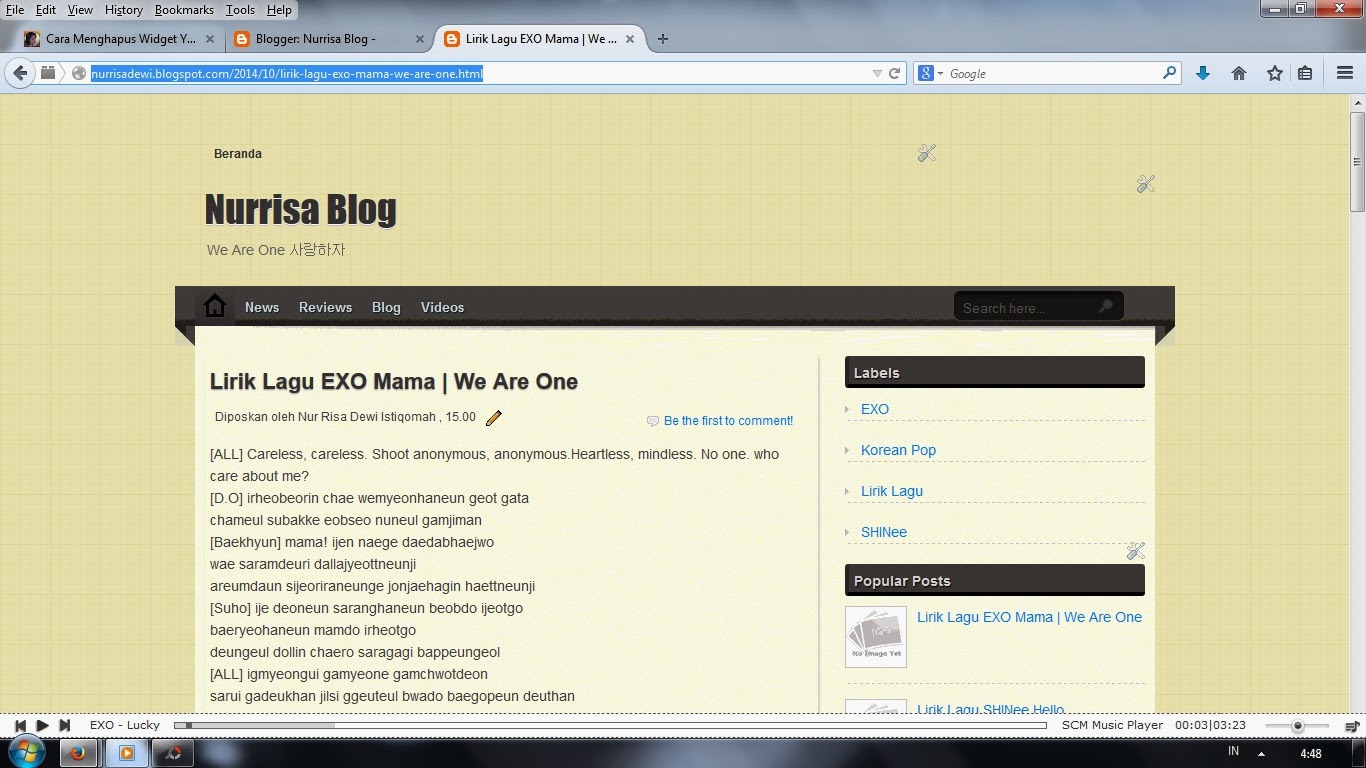Click into the Google search field
The image size is (1366, 768).
[x=1053, y=74]
